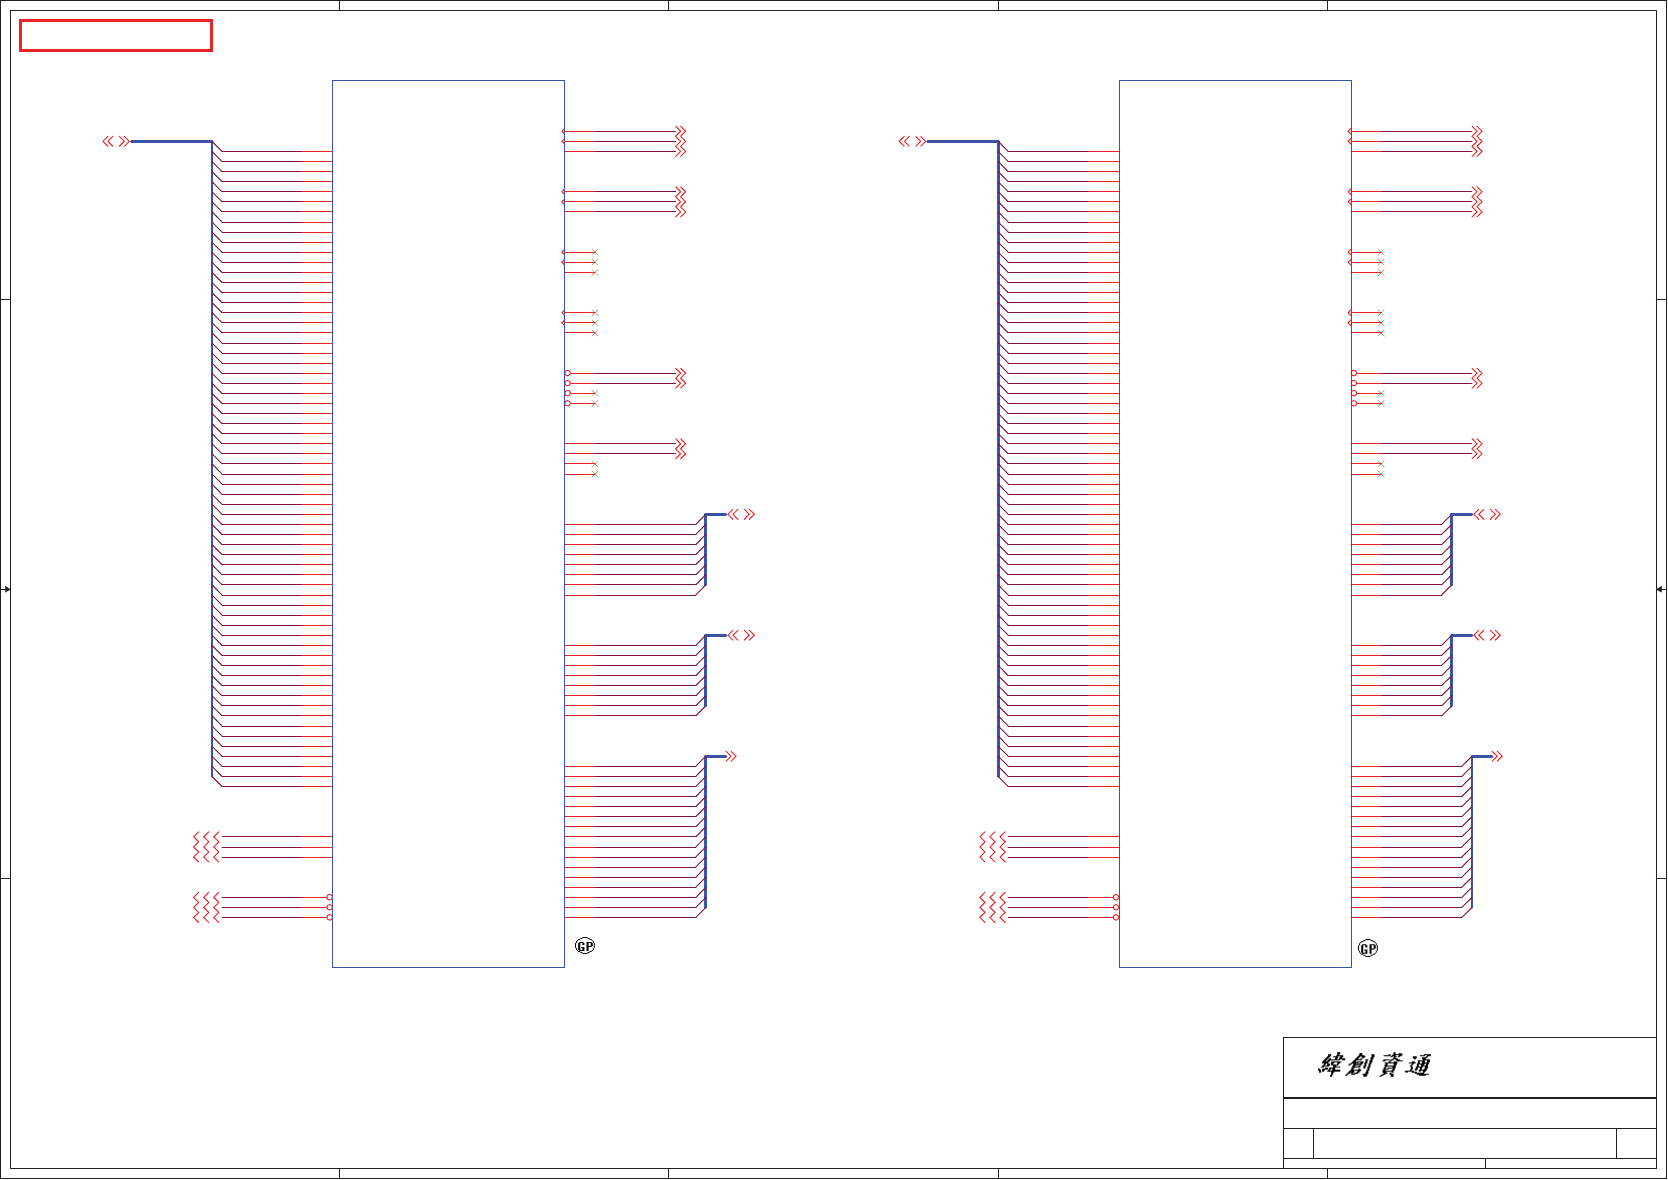Select the bidirectional port feeding the right block's input bus
The height and width of the screenshot is (1180, 1668).
click(912, 142)
